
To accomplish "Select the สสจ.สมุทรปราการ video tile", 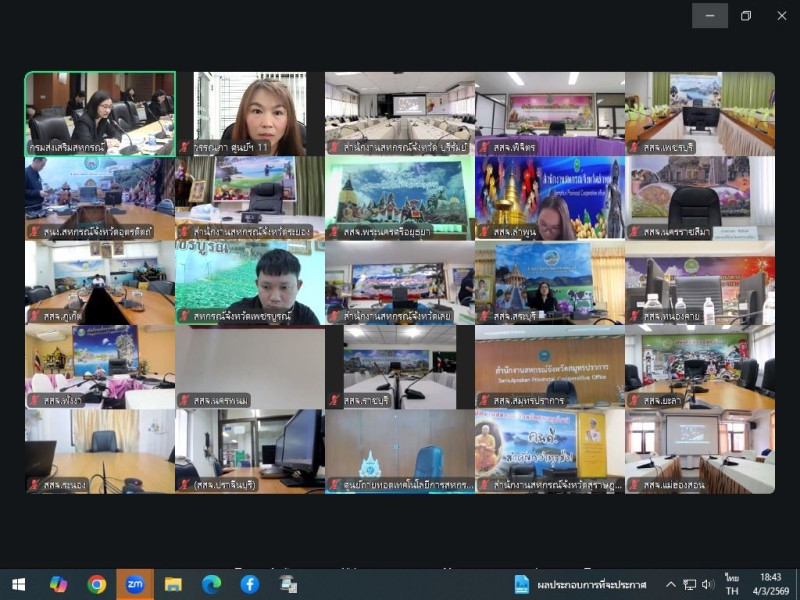I will pos(550,365).
